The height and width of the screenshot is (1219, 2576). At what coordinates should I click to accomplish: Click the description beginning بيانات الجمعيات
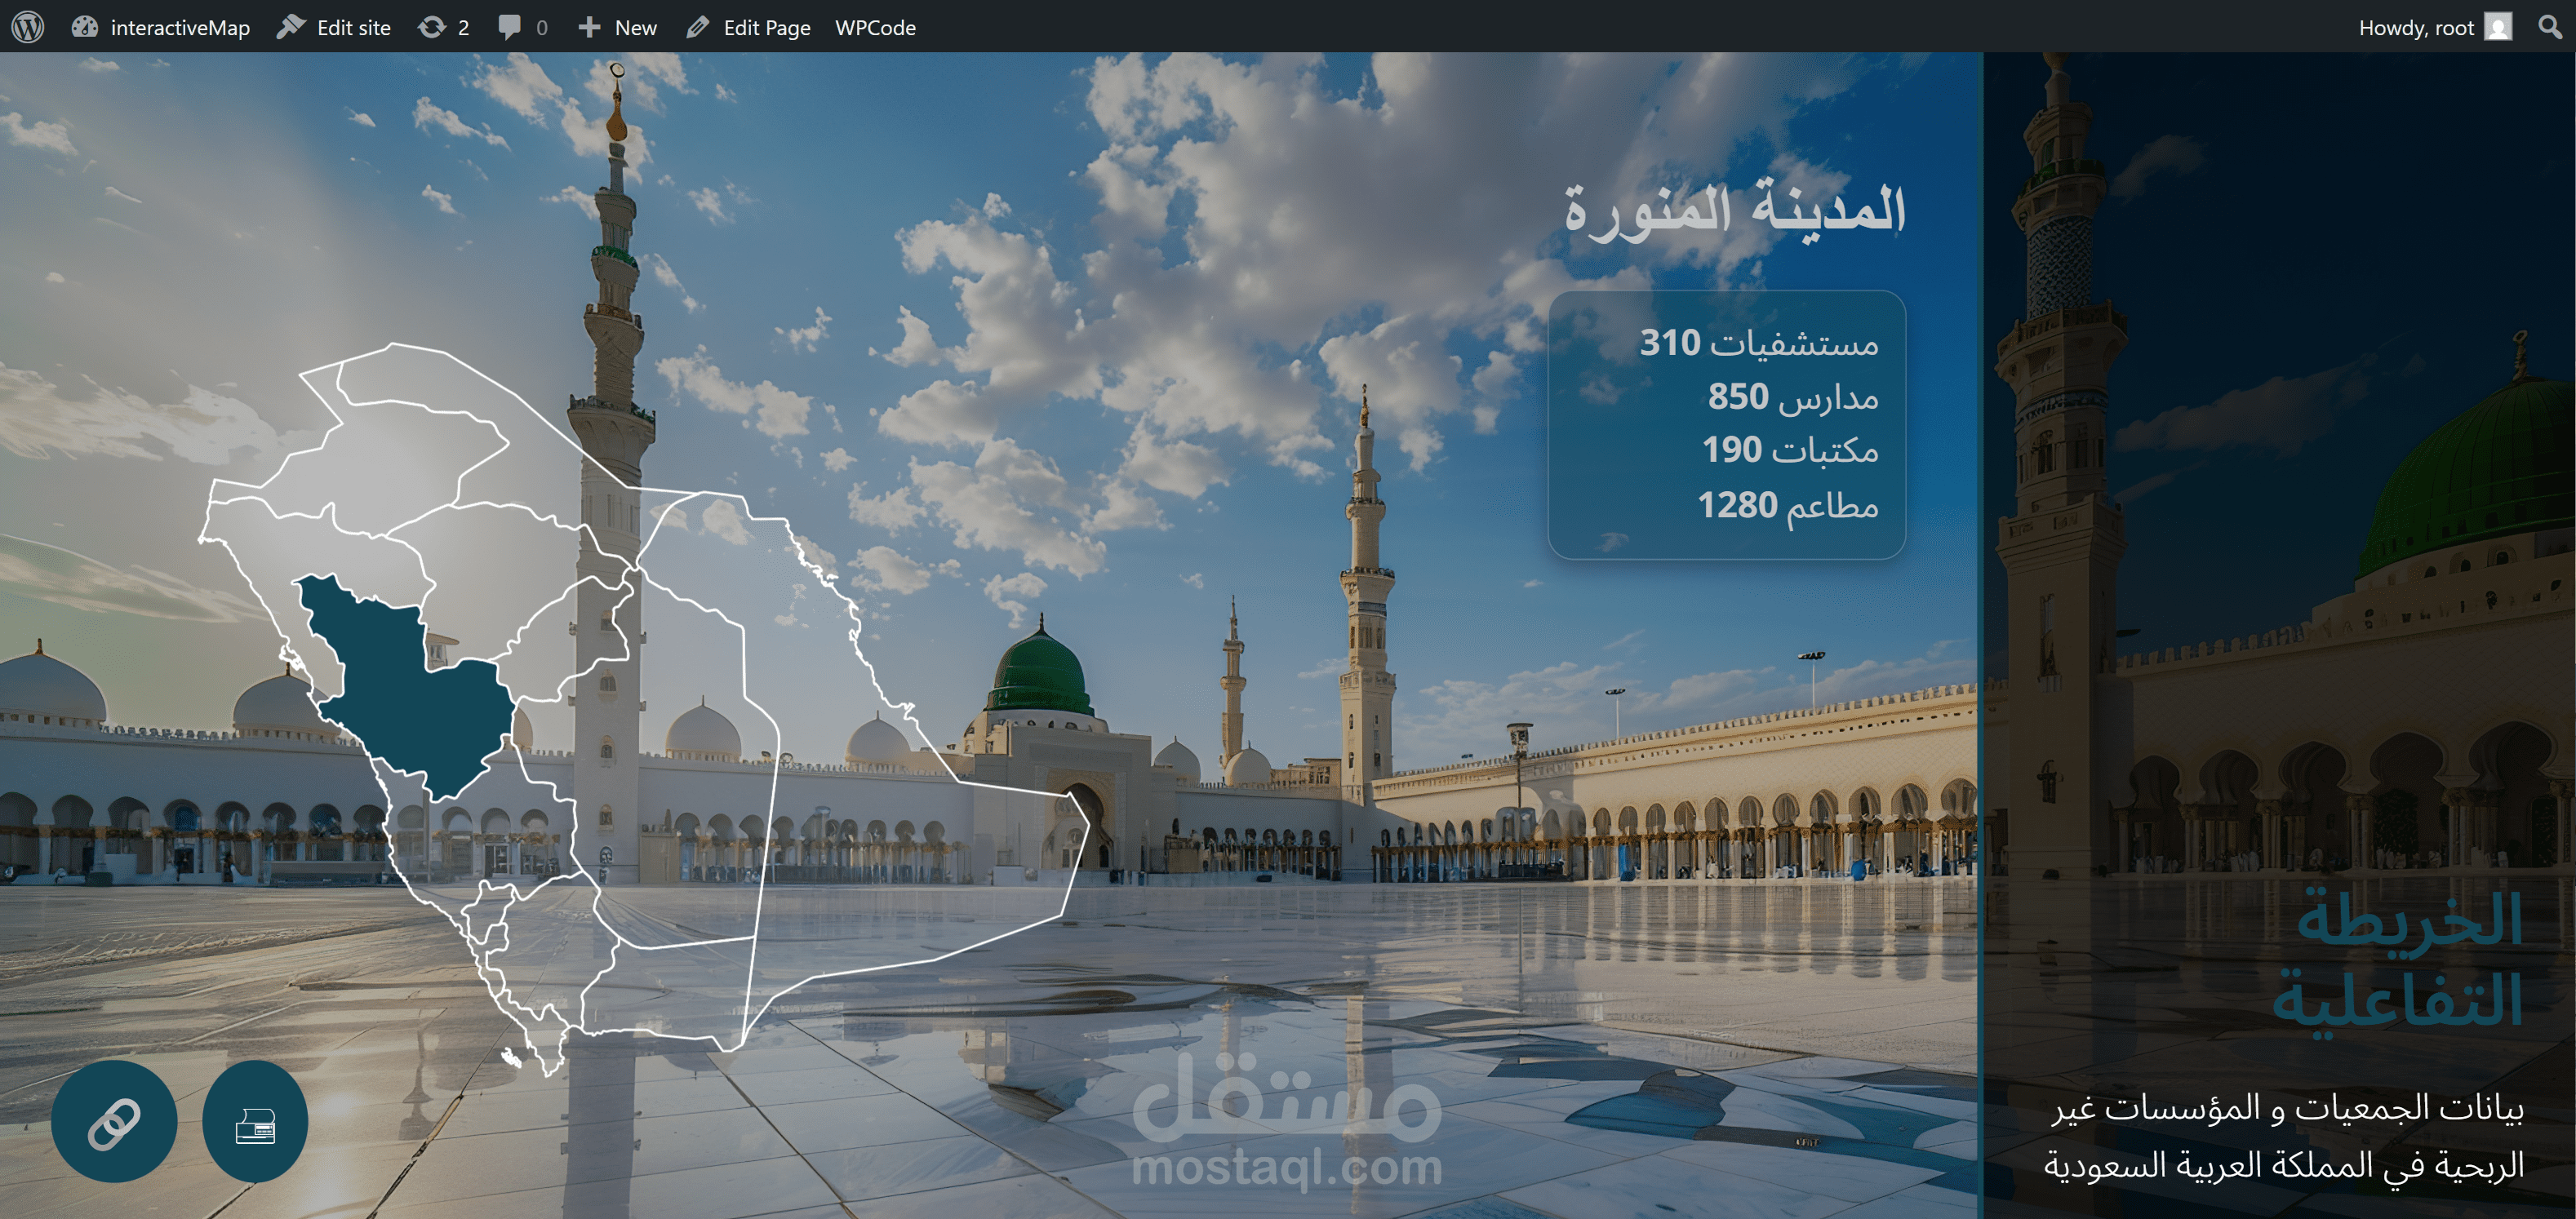point(2283,1136)
